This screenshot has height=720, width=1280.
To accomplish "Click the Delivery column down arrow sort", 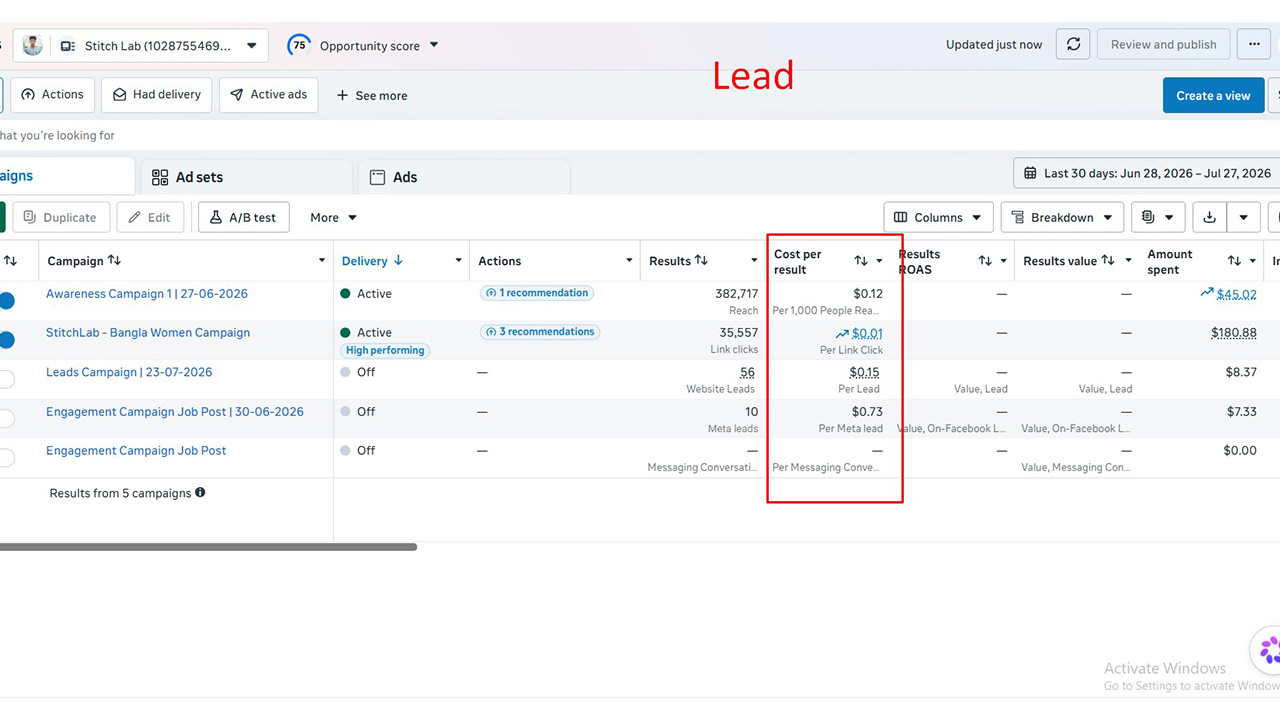I will click(x=398, y=260).
